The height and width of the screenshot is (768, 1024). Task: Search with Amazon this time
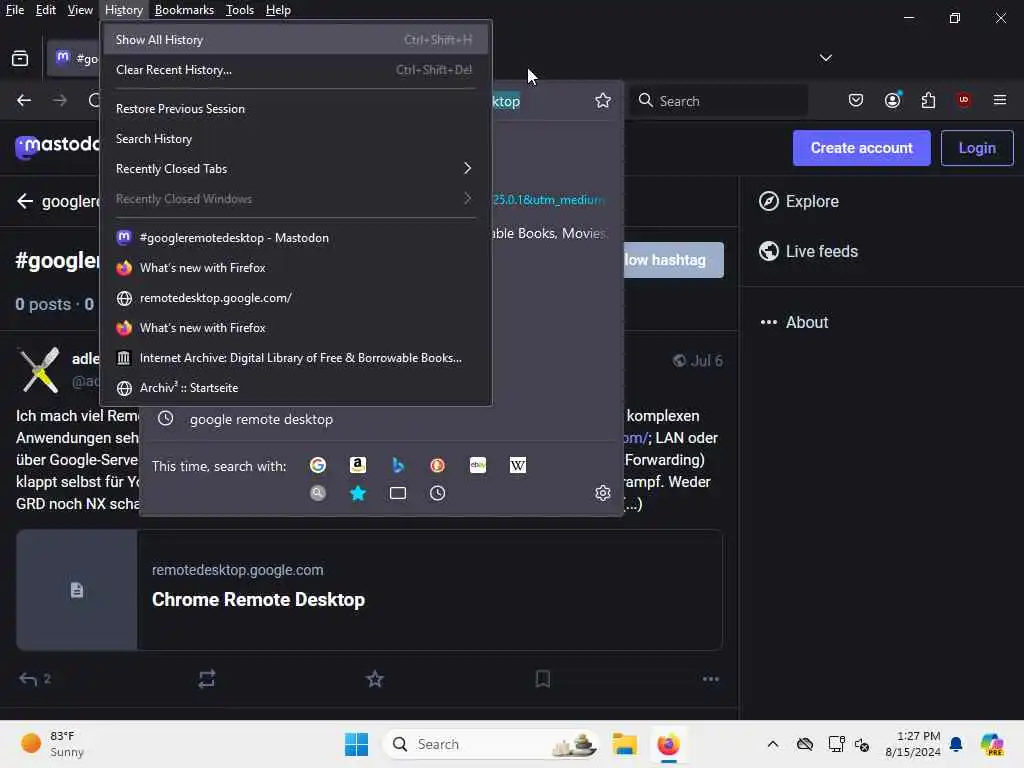[x=358, y=465]
